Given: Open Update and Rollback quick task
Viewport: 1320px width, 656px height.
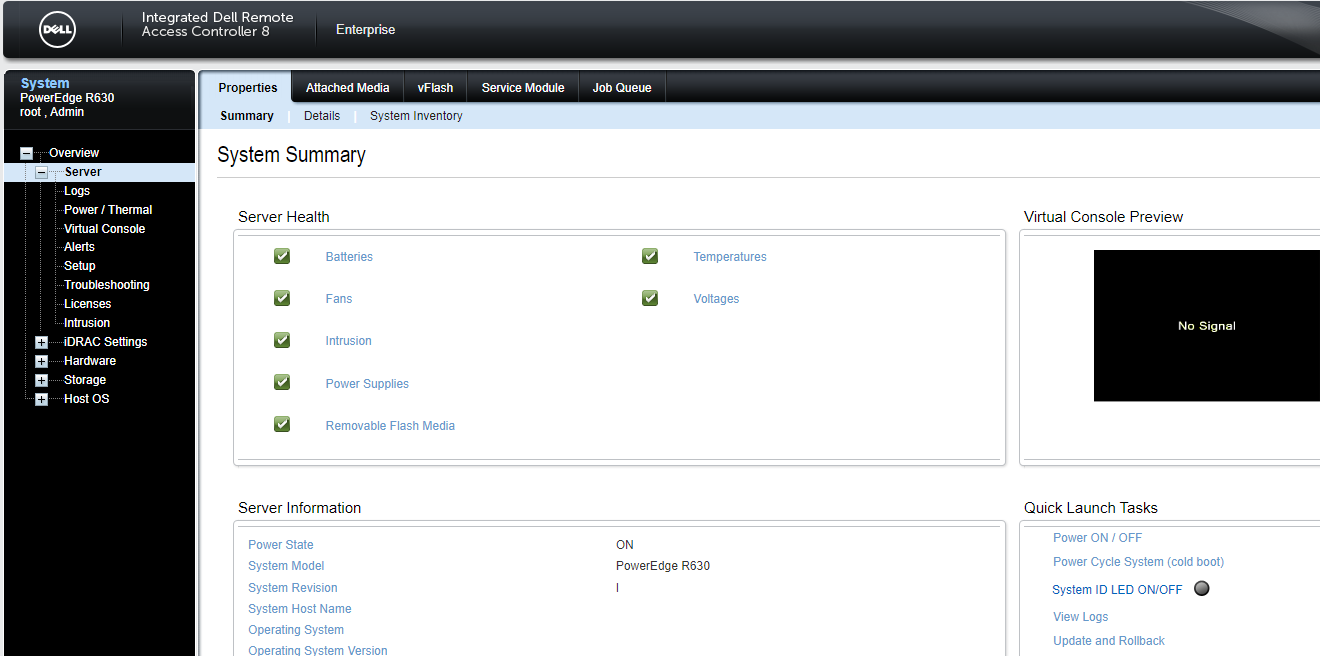Looking at the screenshot, I should click(1109, 641).
